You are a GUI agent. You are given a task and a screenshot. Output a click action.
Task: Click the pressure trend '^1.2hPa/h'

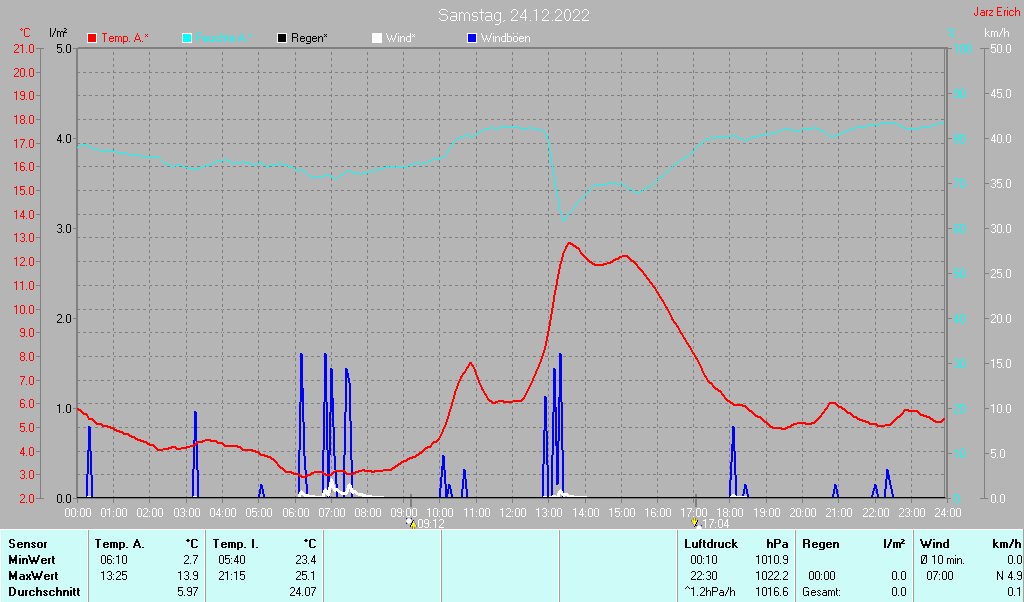coord(710,592)
